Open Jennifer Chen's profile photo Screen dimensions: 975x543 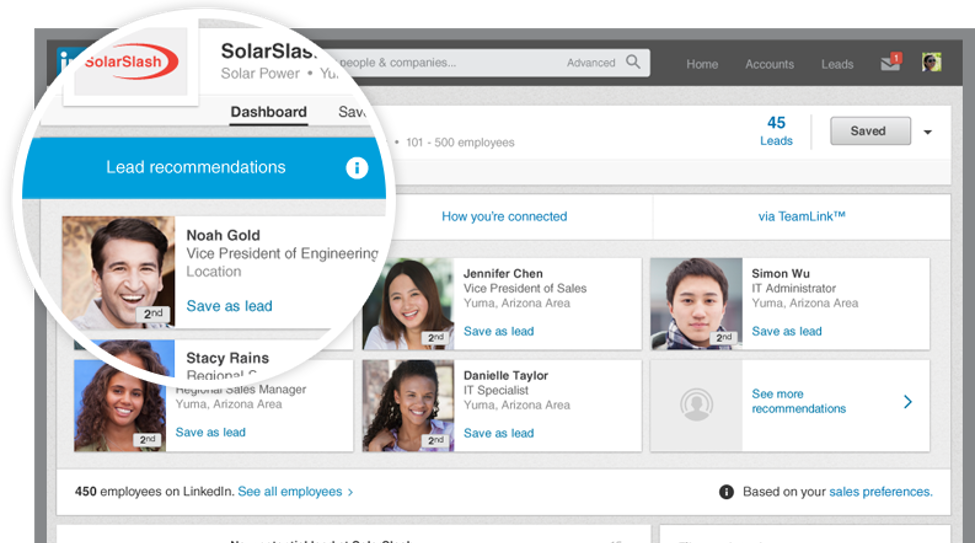point(409,304)
